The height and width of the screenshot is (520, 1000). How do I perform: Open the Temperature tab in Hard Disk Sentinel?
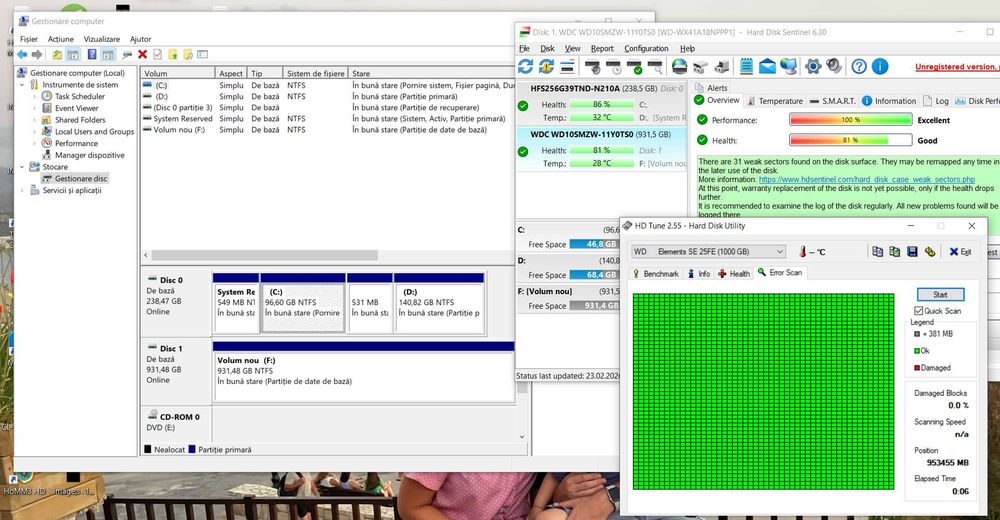pyautogui.click(x=774, y=101)
